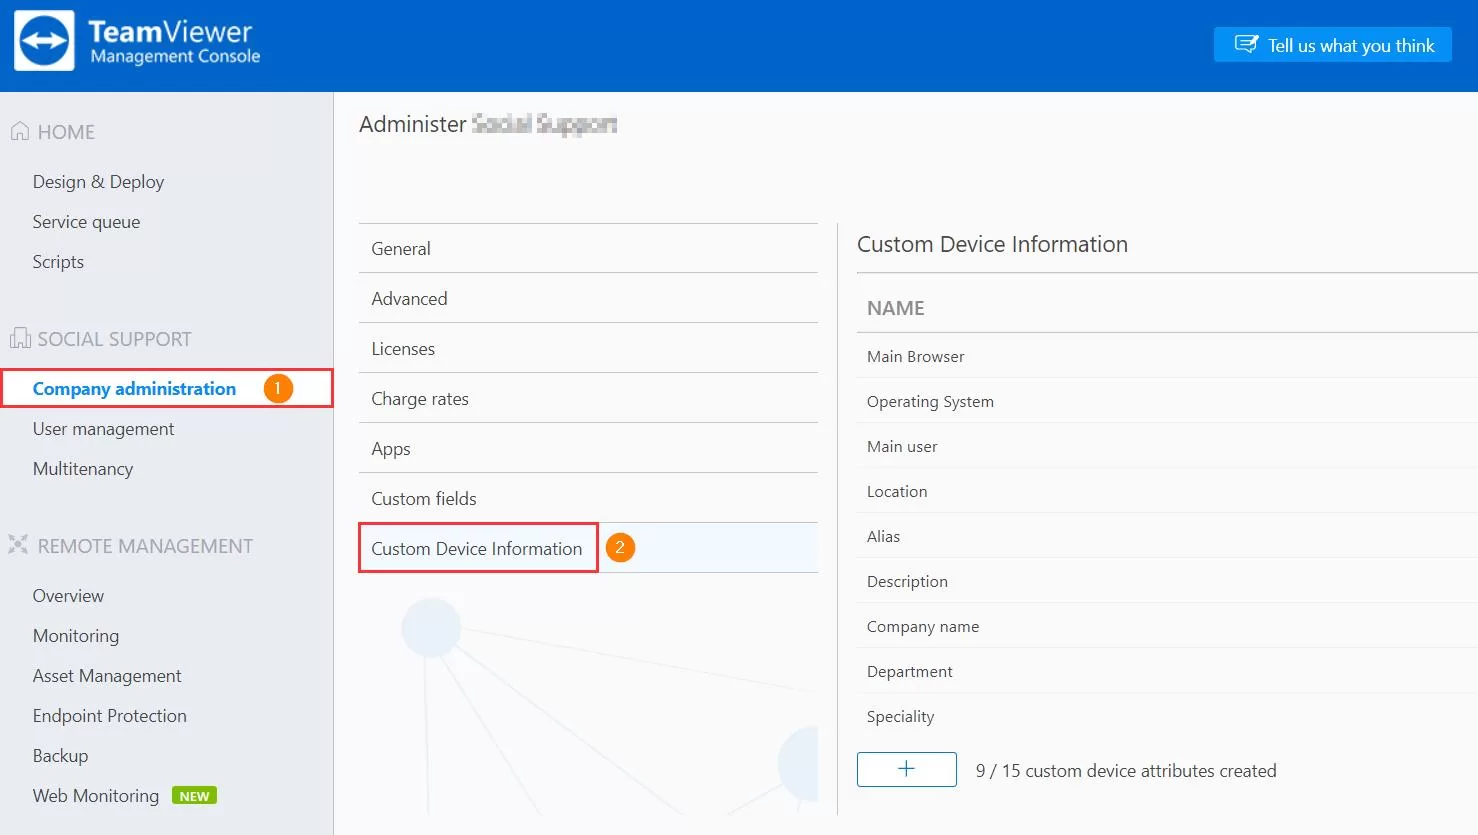The width and height of the screenshot is (1478, 835).
Task: Select the Main Browser attribute row
Action: (1167, 356)
